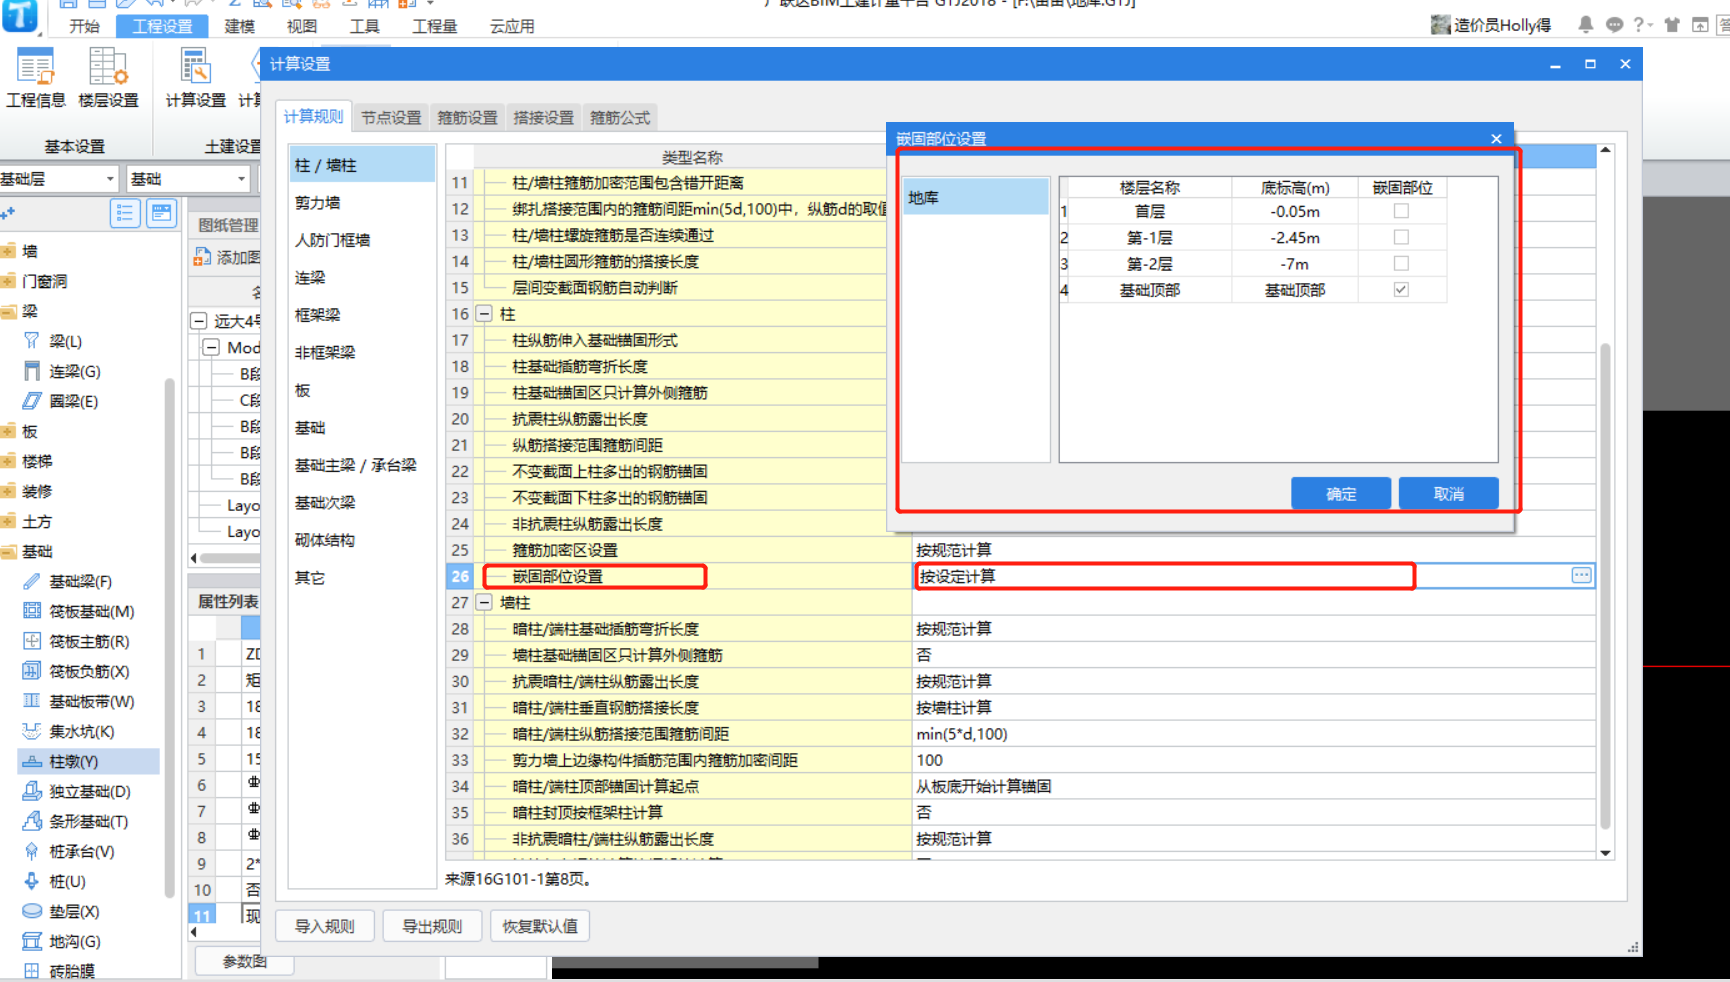Select 地库 in the embedded position dialog list

975,197
